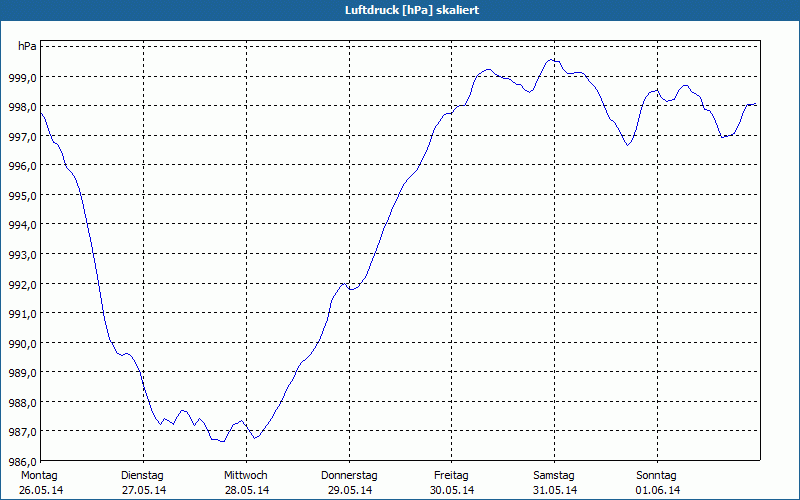This screenshot has width=800, height=500.
Task: Select the 998,0 y-axis value
Action: pos(23,107)
